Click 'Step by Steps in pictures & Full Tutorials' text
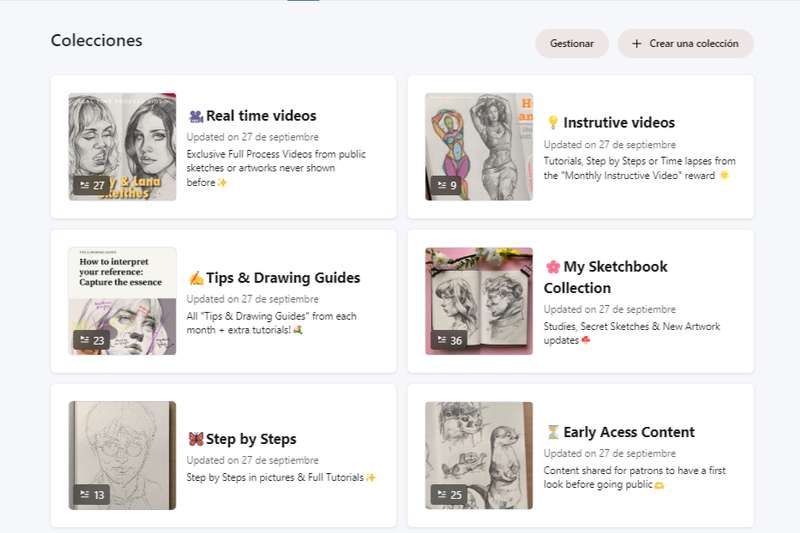The width and height of the screenshot is (800, 533). (281, 477)
